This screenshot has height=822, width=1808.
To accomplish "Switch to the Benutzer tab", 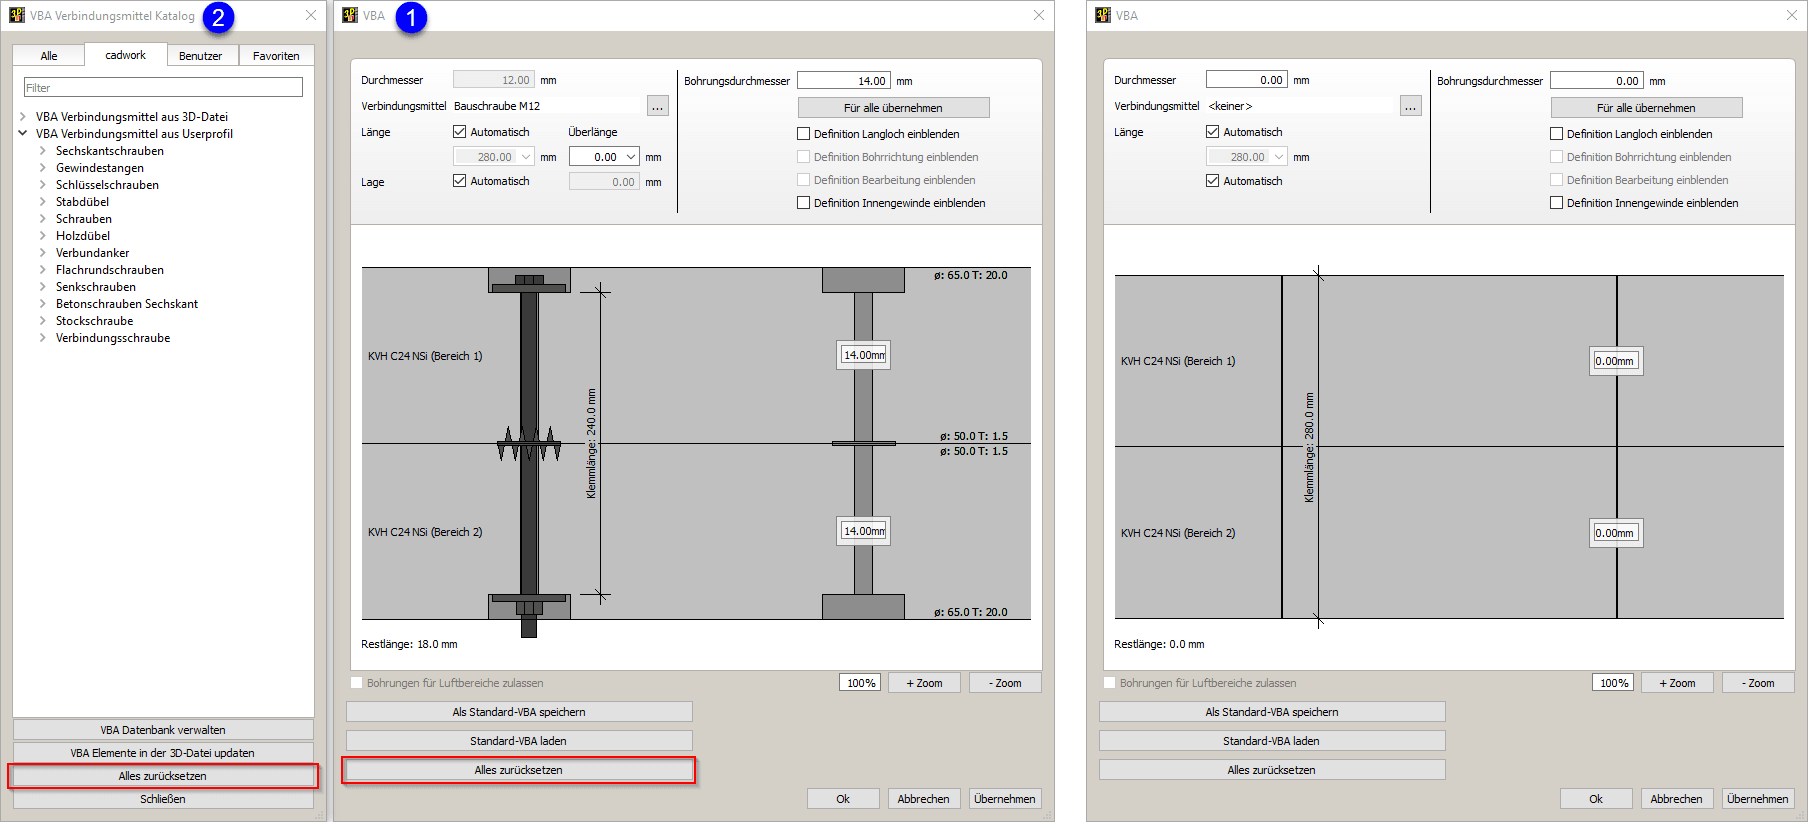I will click(x=200, y=56).
